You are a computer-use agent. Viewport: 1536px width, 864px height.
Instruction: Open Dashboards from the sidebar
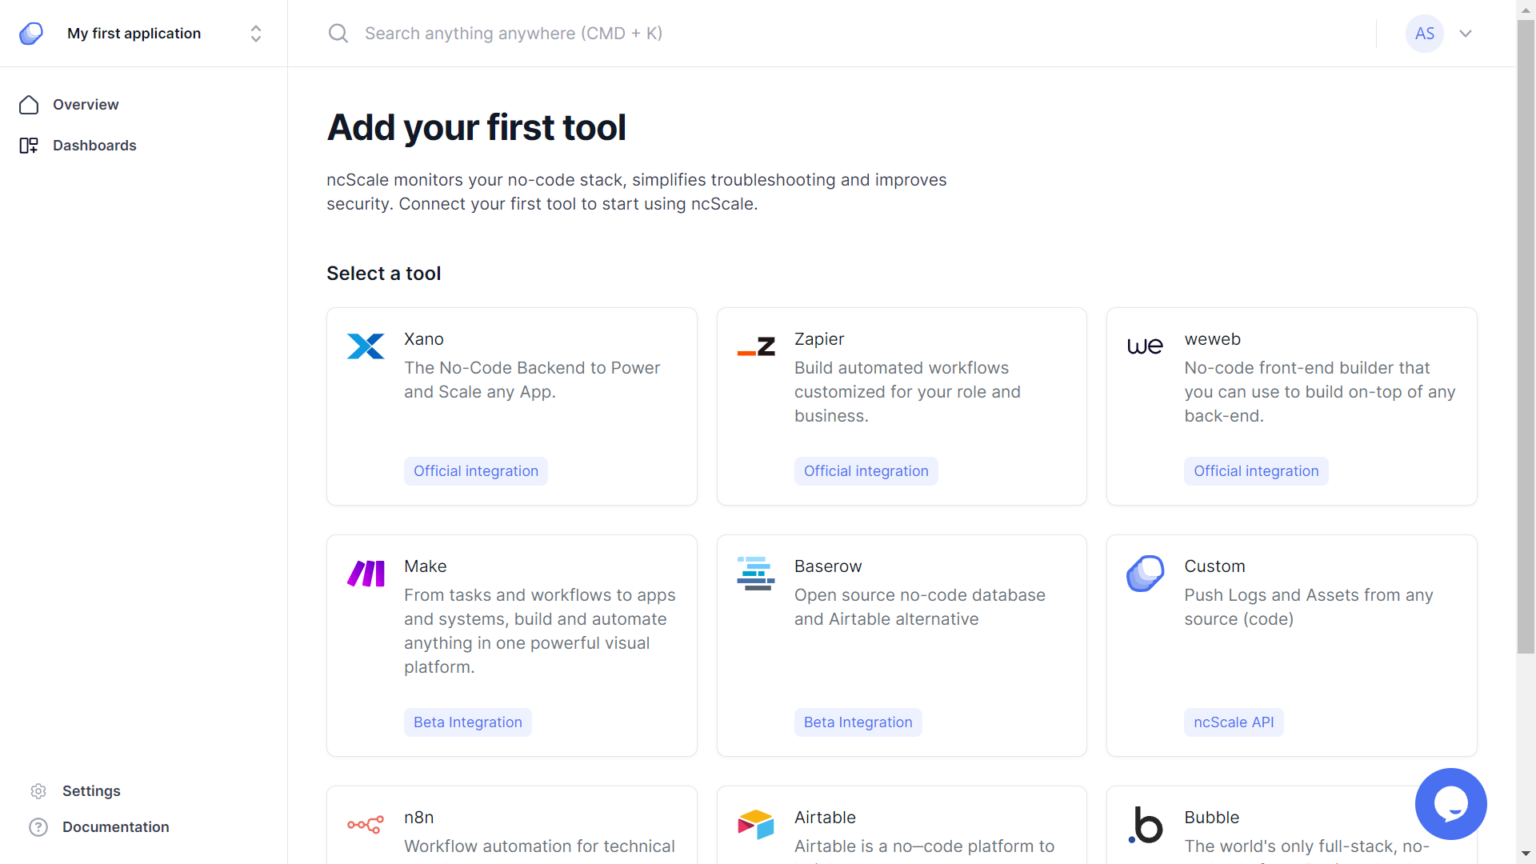[x=94, y=146]
